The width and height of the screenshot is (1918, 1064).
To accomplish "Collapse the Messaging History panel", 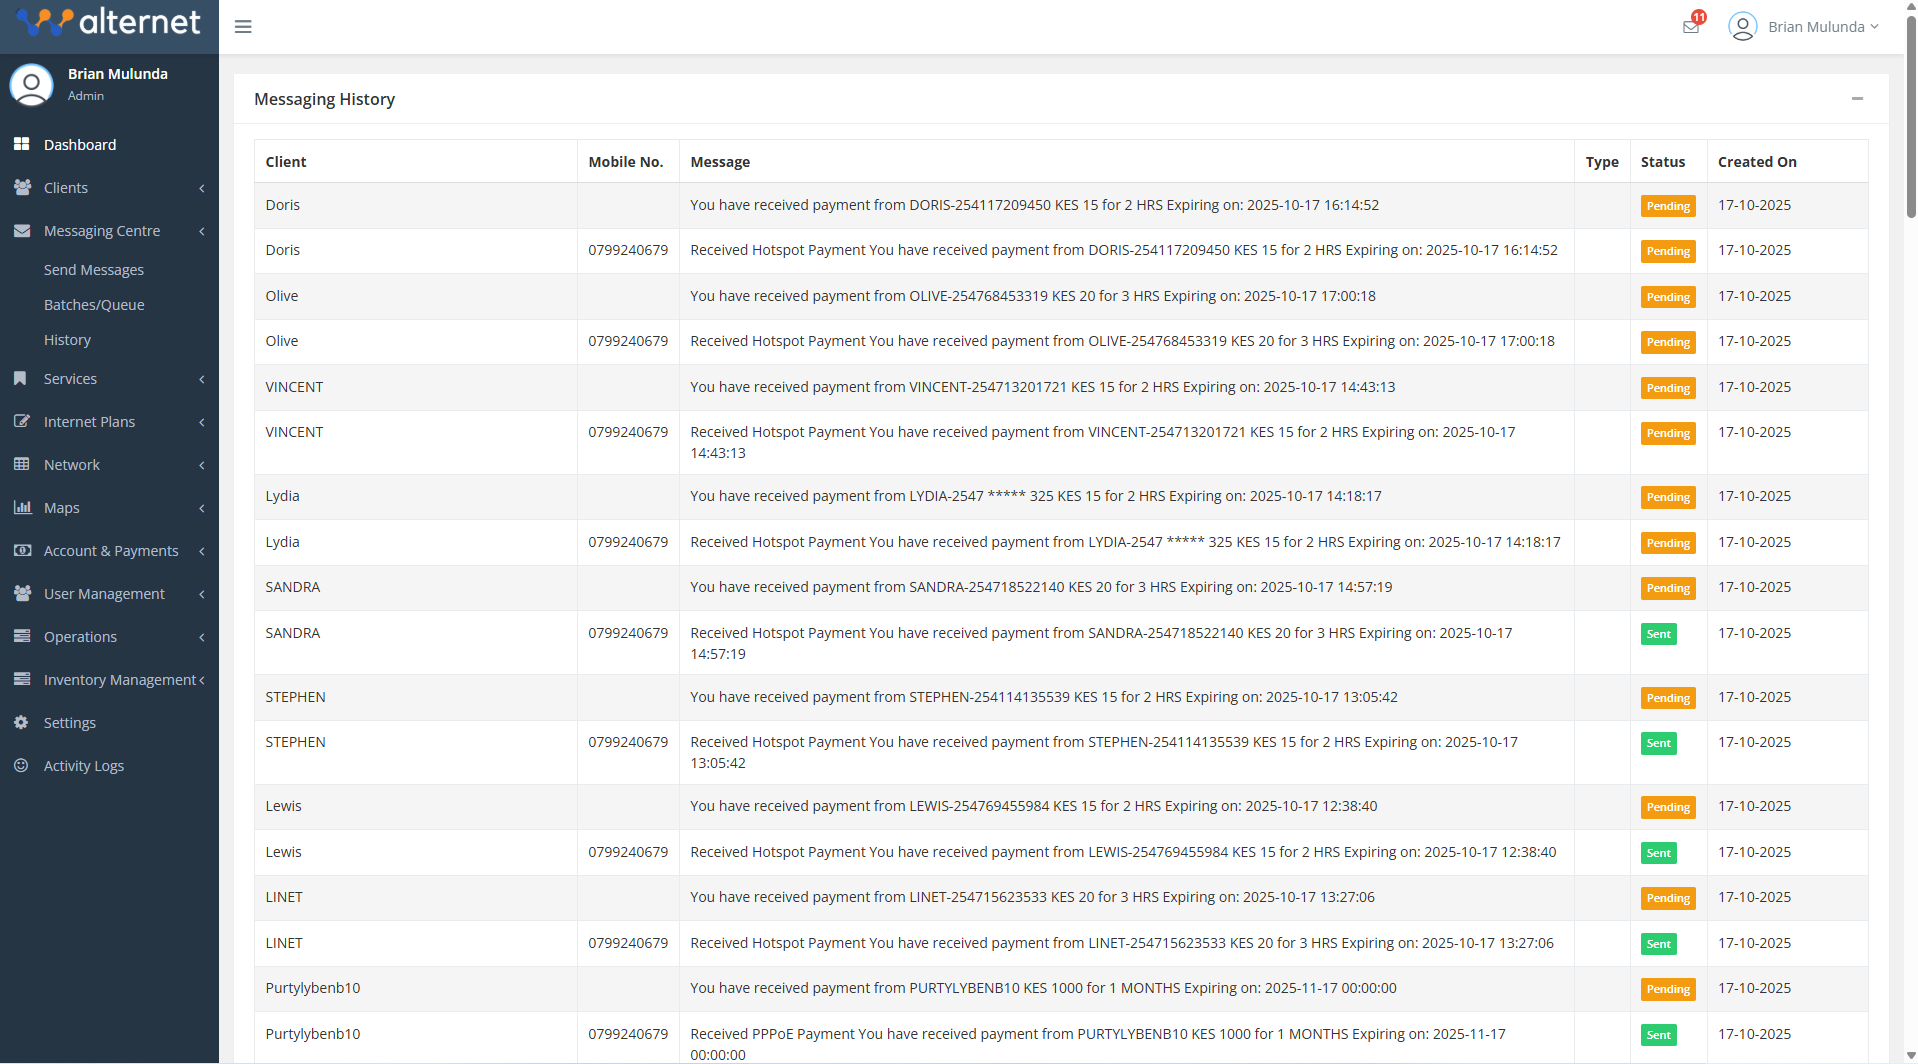I will (x=1857, y=98).
